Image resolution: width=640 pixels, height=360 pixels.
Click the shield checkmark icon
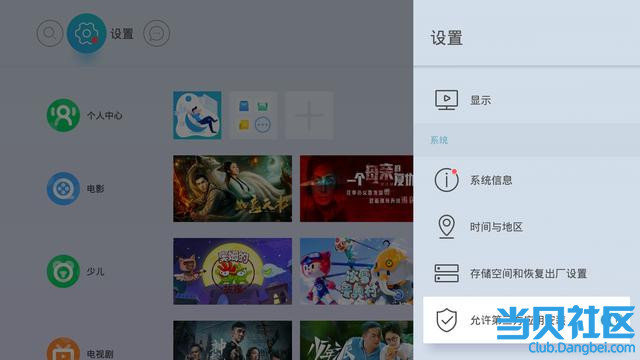click(446, 320)
